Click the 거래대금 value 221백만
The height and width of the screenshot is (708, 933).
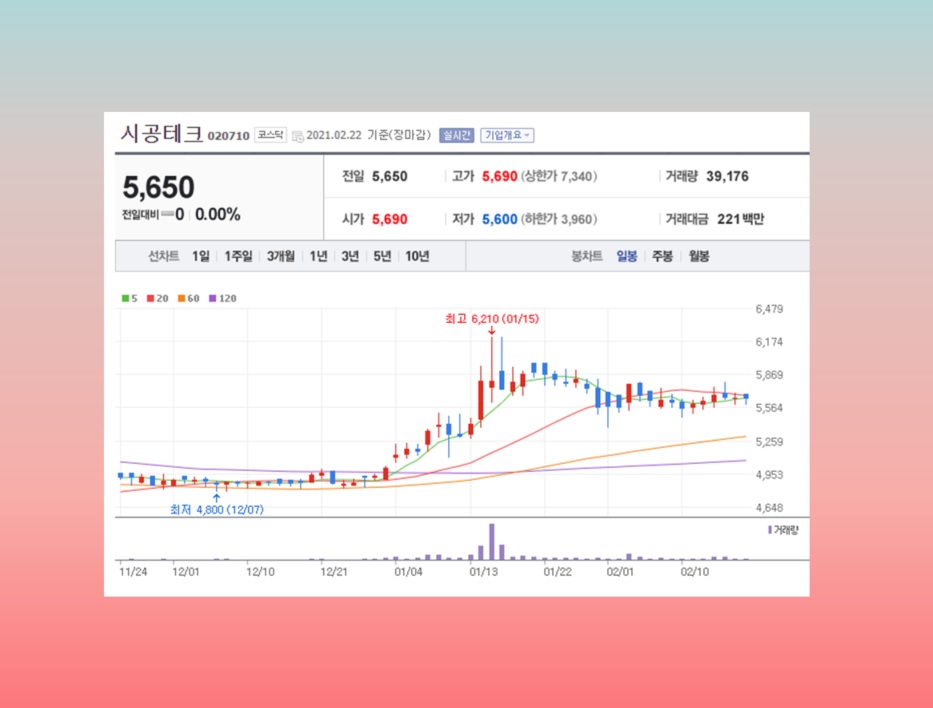pyautogui.click(x=740, y=220)
